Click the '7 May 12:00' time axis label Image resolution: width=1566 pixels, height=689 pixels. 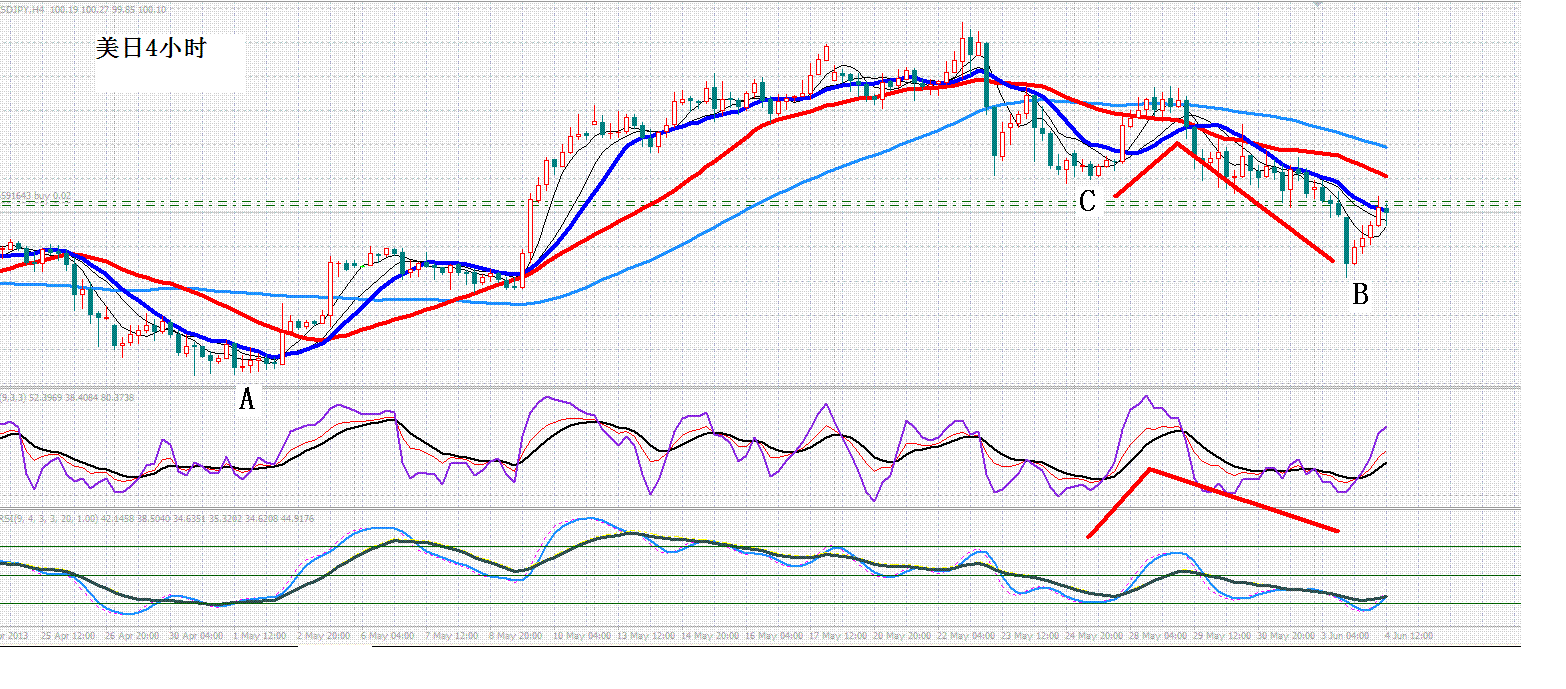(452, 636)
